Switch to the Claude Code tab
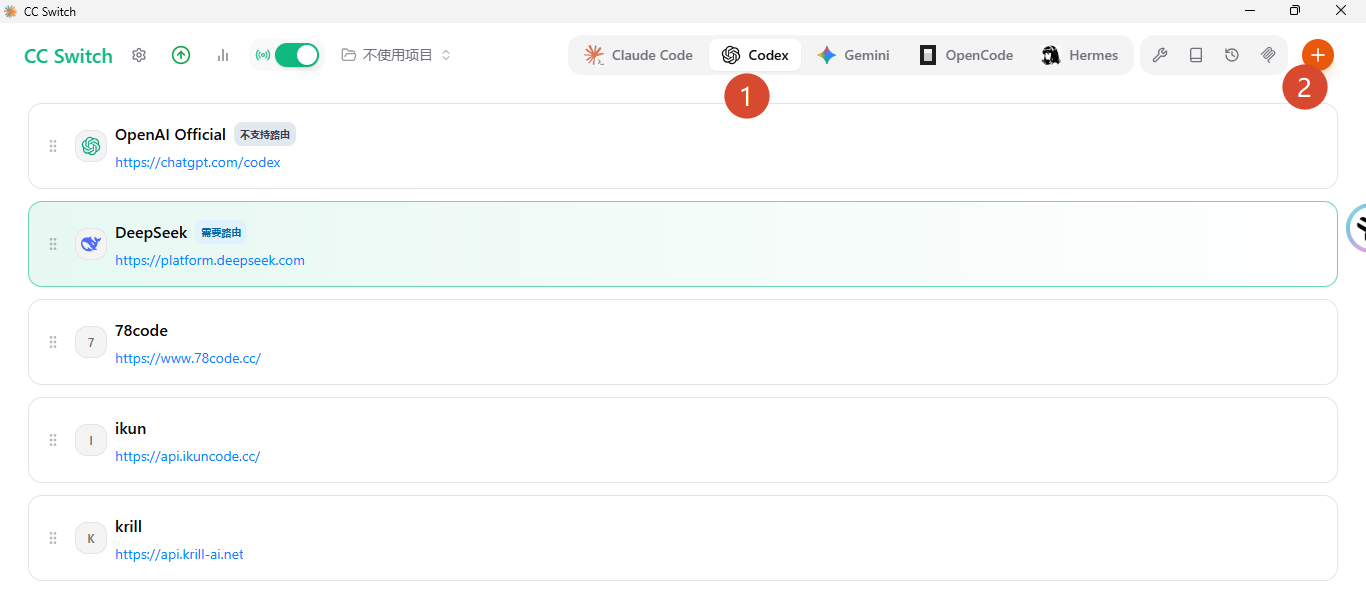 638,55
